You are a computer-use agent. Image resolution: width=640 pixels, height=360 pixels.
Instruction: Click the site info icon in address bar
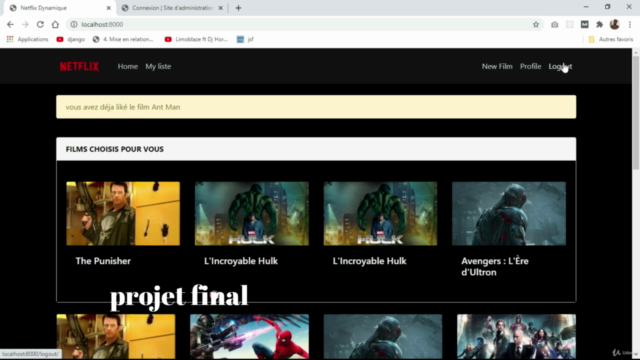[74, 24]
